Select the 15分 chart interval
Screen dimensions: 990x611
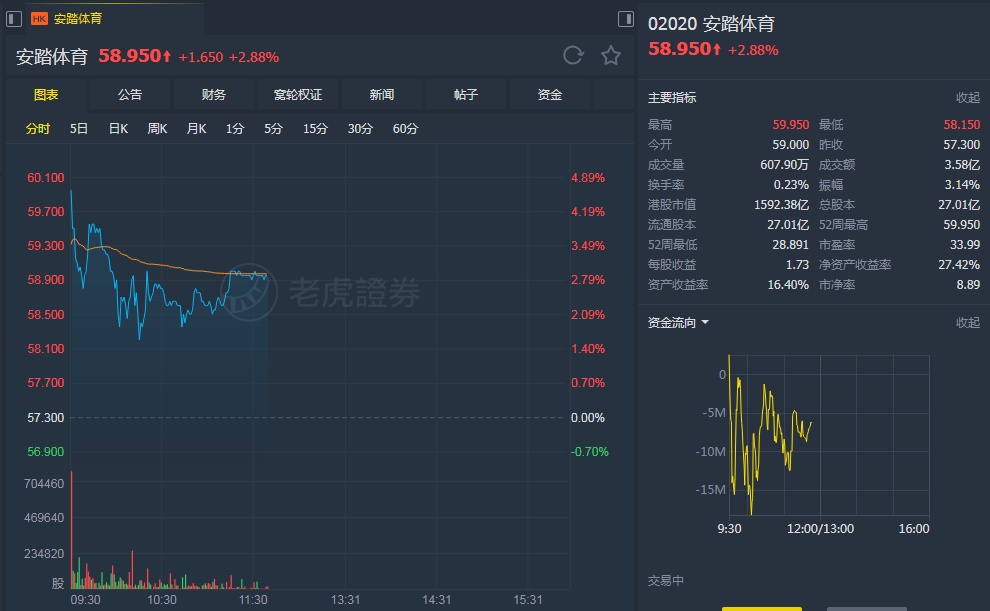coord(315,129)
